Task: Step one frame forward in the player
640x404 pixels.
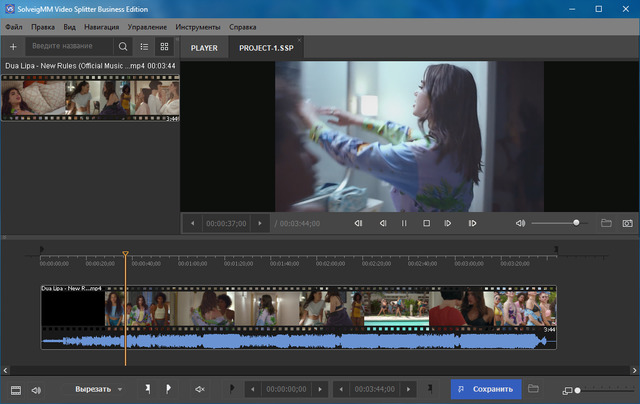Action: coord(448,224)
